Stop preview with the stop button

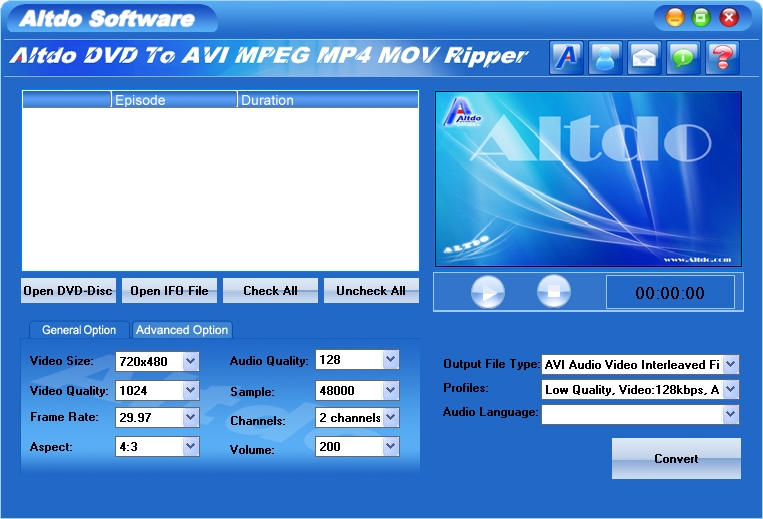point(554,291)
